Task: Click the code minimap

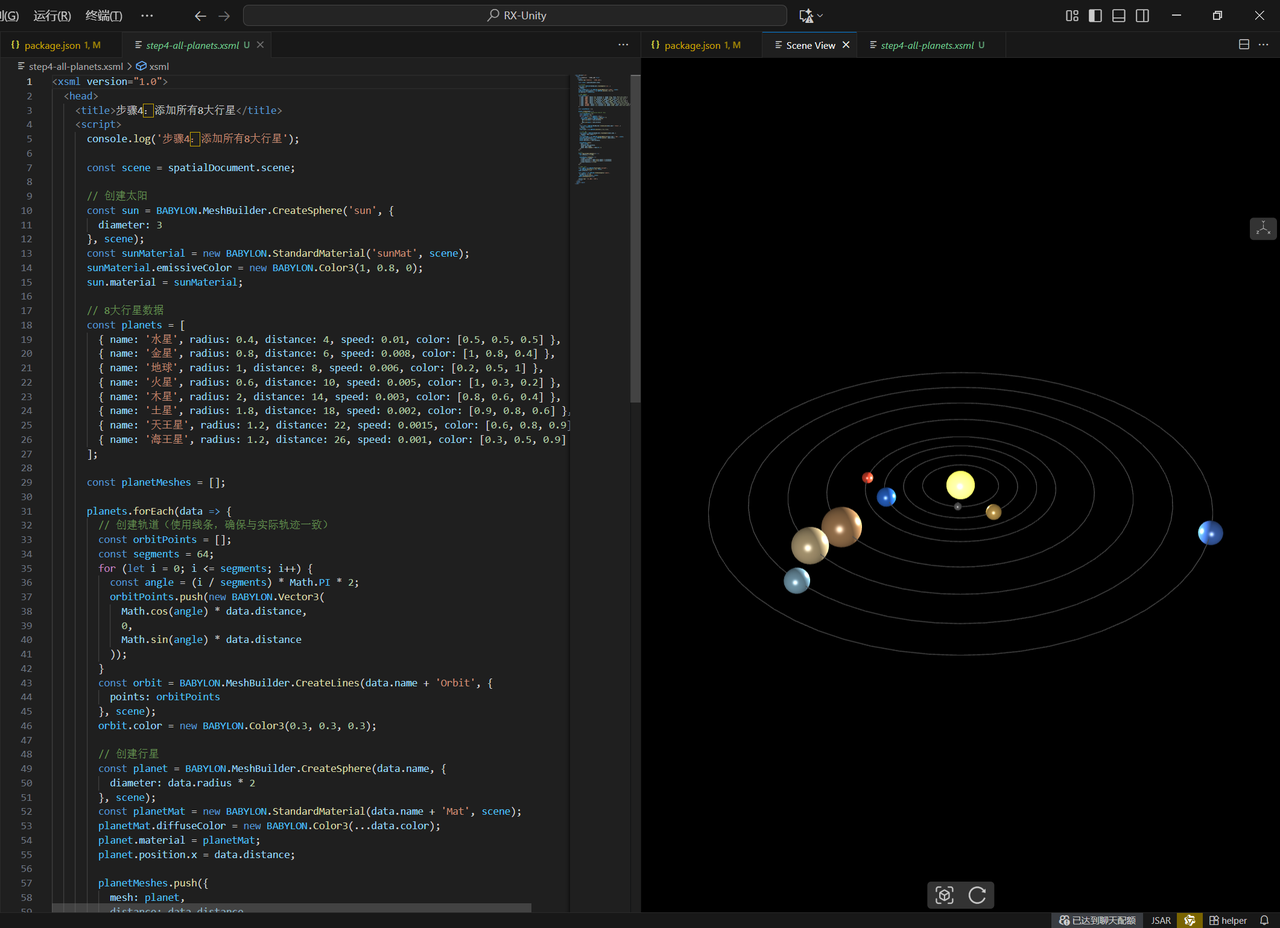Action: [601, 128]
